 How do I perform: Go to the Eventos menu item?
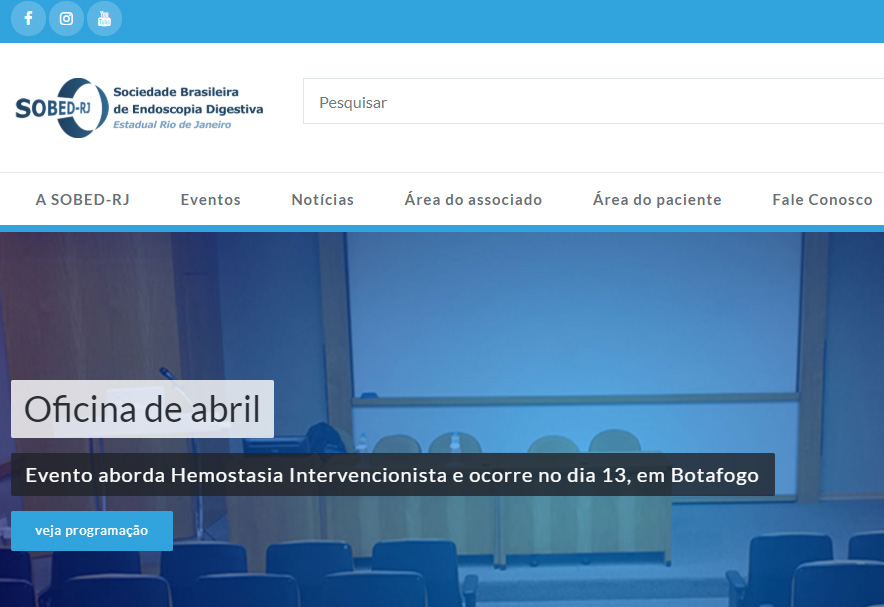(x=210, y=200)
